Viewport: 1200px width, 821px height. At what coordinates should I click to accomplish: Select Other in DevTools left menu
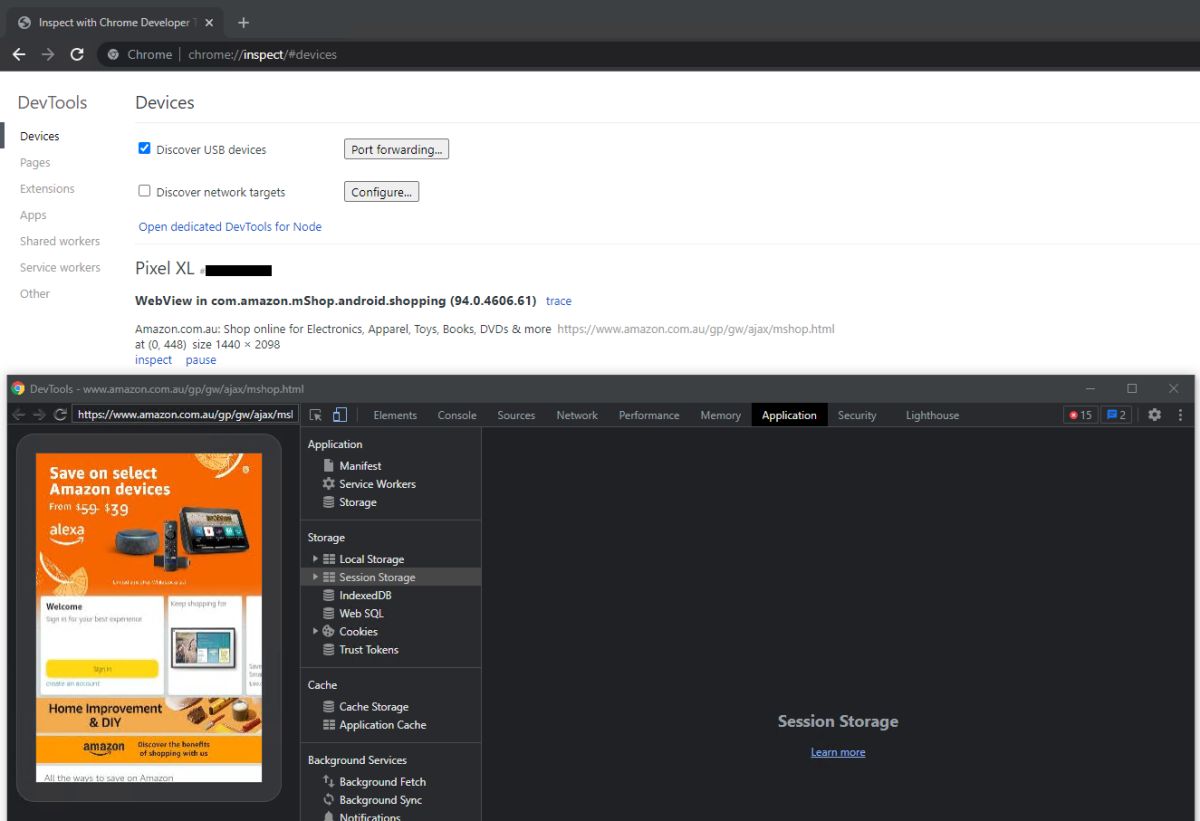pyautogui.click(x=35, y=293)
